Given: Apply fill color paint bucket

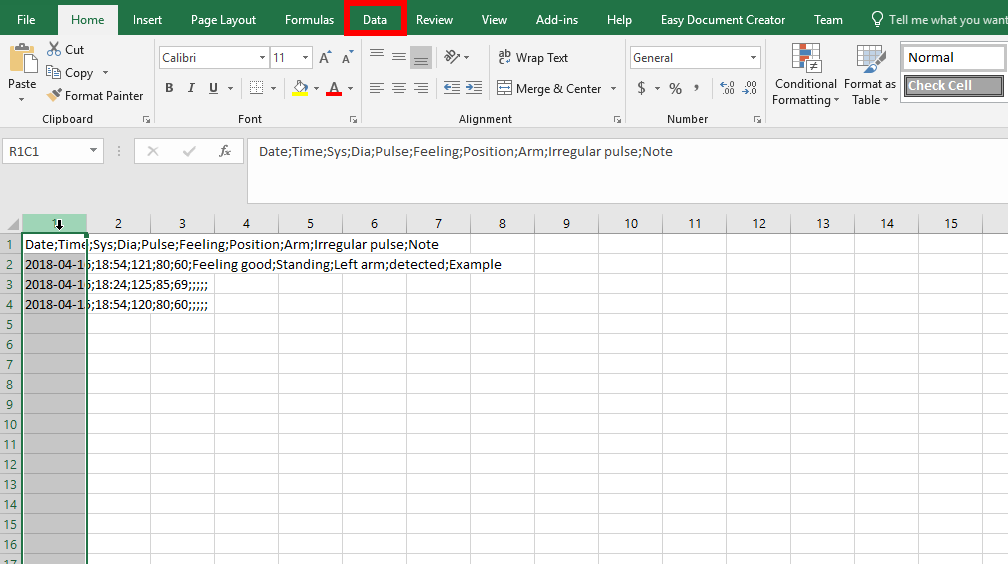Looking at the screenshot, I should (x=300, y=88).
